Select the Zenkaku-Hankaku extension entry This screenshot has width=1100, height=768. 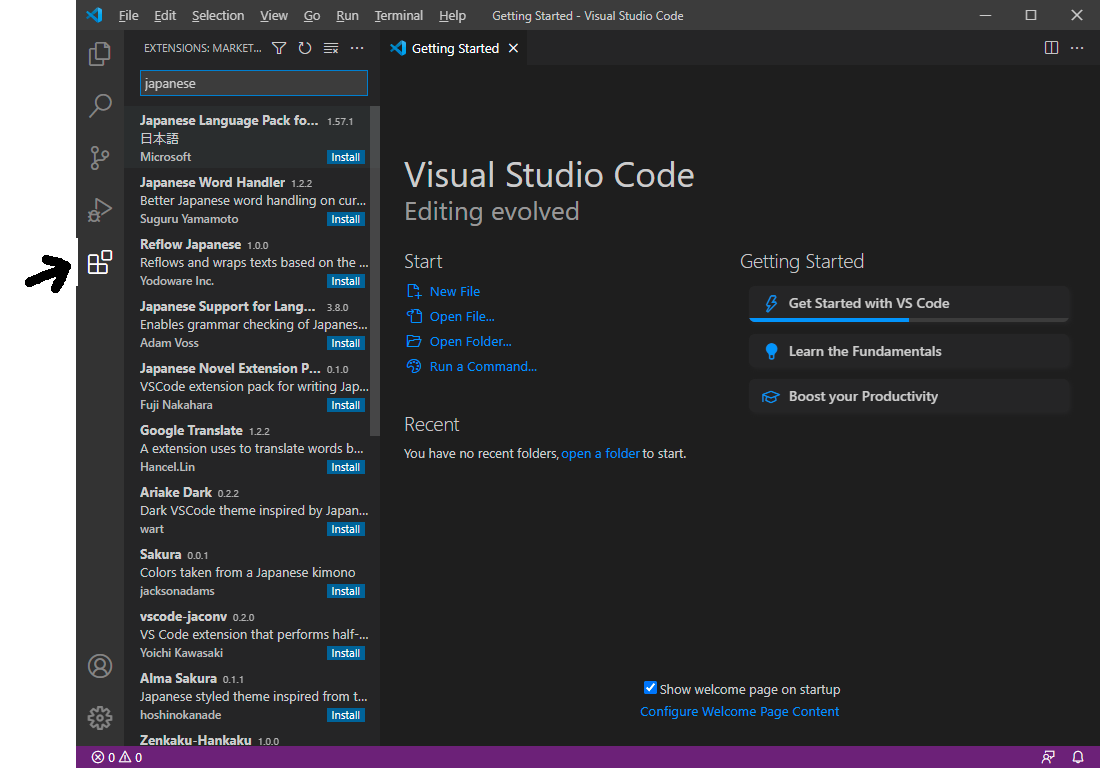click(247, 739)
